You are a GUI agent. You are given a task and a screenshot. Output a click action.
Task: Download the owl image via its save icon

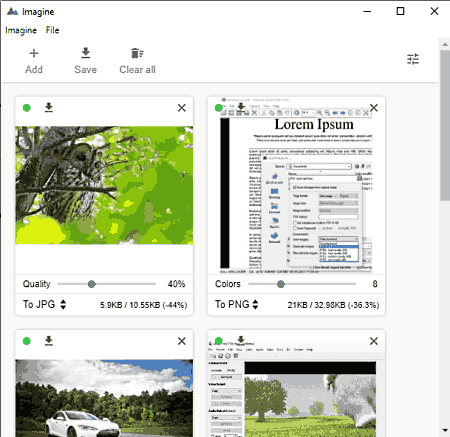(49, 108)
